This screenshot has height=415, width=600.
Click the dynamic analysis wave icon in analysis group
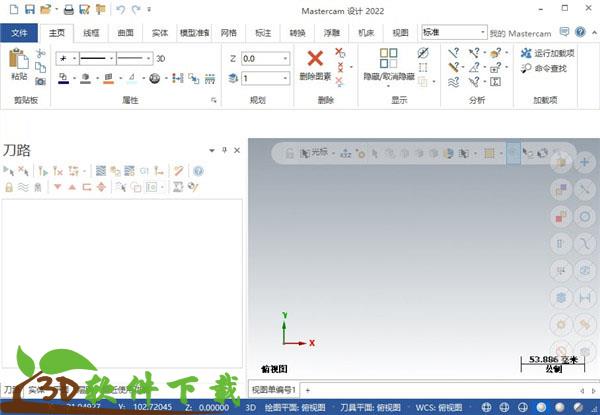click(454, 82)
